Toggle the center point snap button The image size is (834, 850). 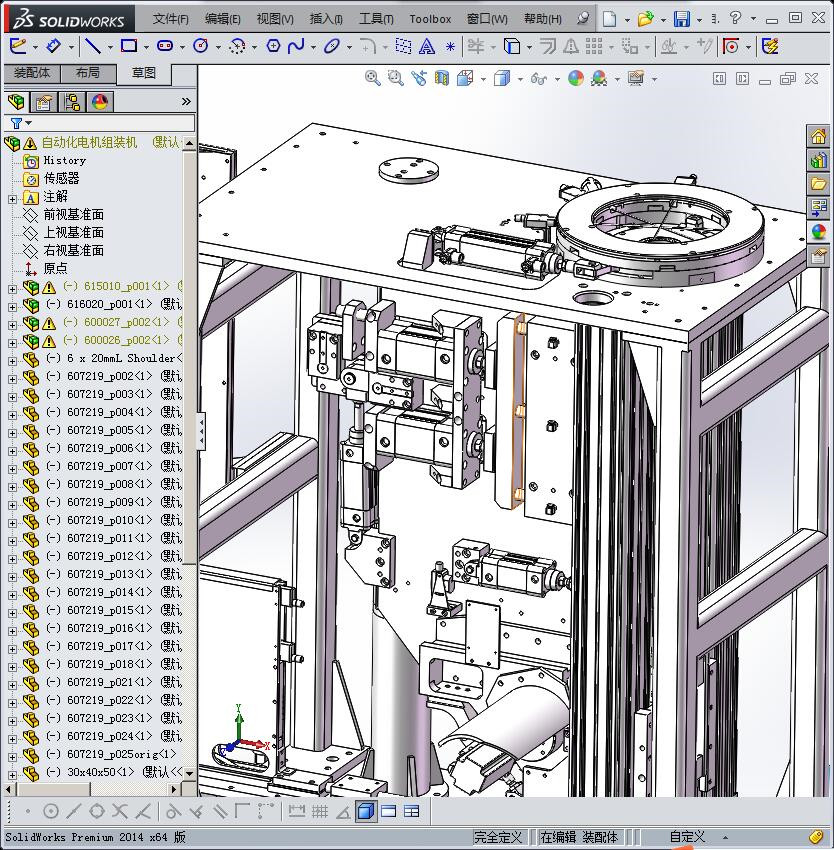pyautogui.click(x=51, y=811)
